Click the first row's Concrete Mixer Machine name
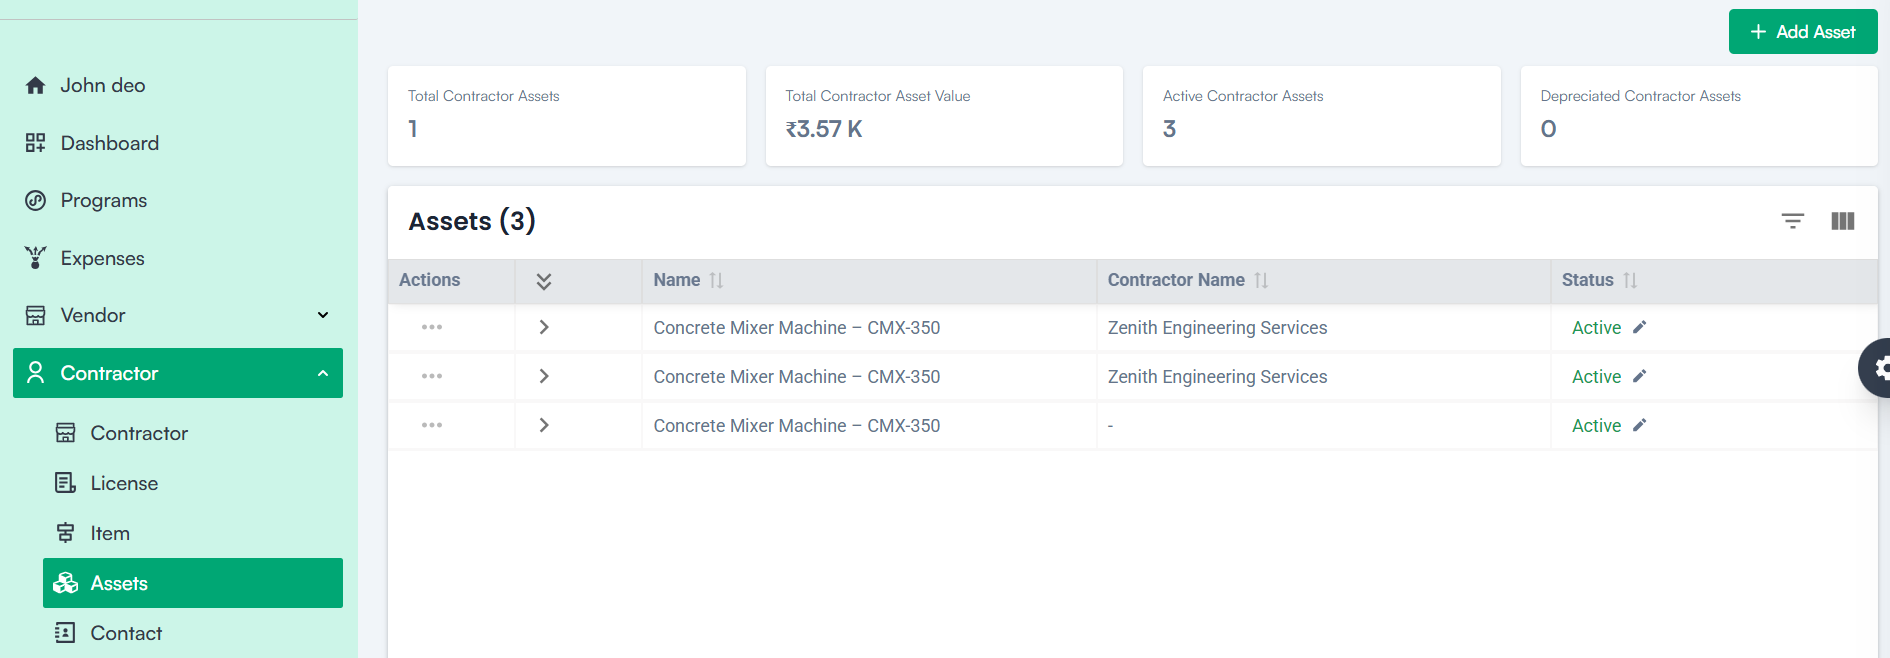The height and width of the screenshot is (658, 1890). click(x=797, y=328)
